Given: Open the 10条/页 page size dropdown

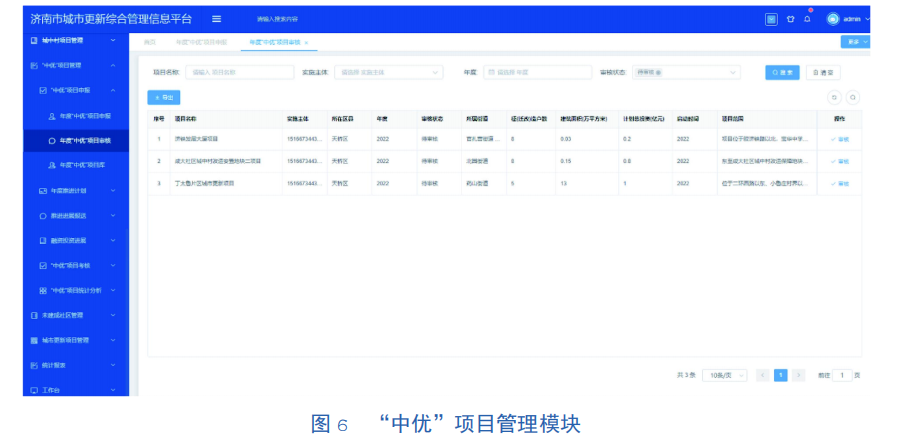Looking at the screenshot, I should click(725, 375).
